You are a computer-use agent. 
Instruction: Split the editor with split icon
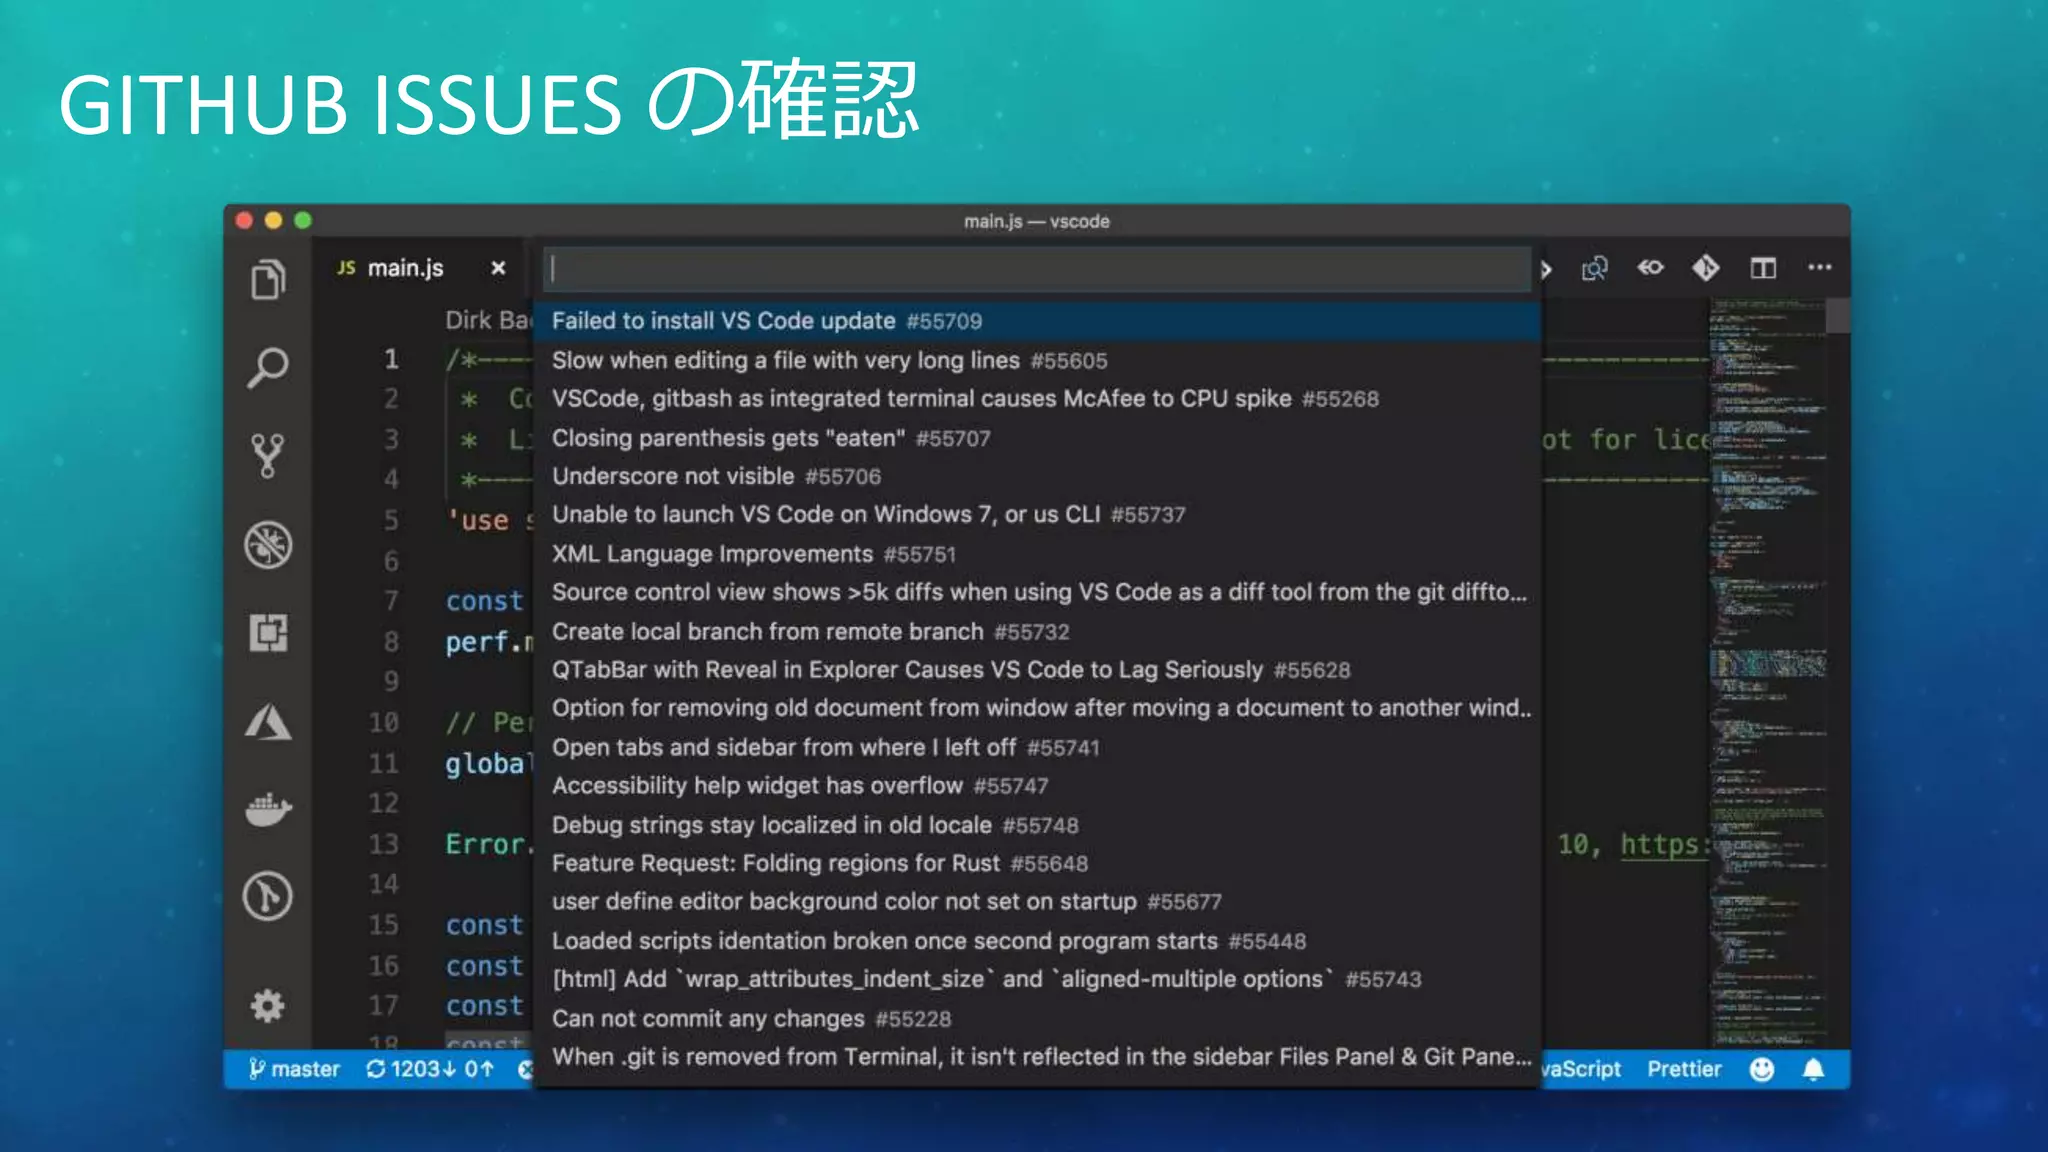coord(1763,267)
